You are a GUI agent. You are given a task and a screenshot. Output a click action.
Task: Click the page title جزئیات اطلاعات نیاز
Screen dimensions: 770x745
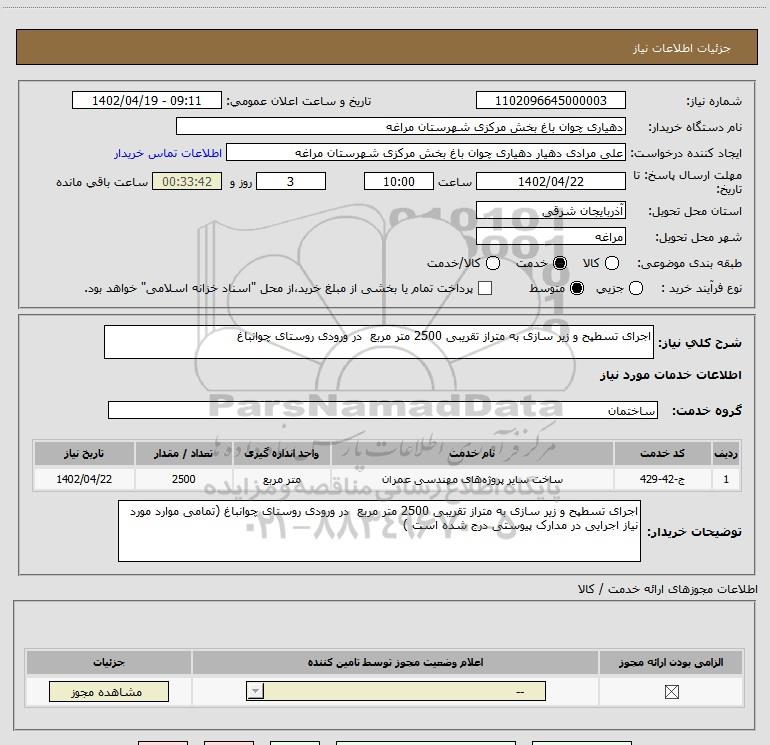682,48
